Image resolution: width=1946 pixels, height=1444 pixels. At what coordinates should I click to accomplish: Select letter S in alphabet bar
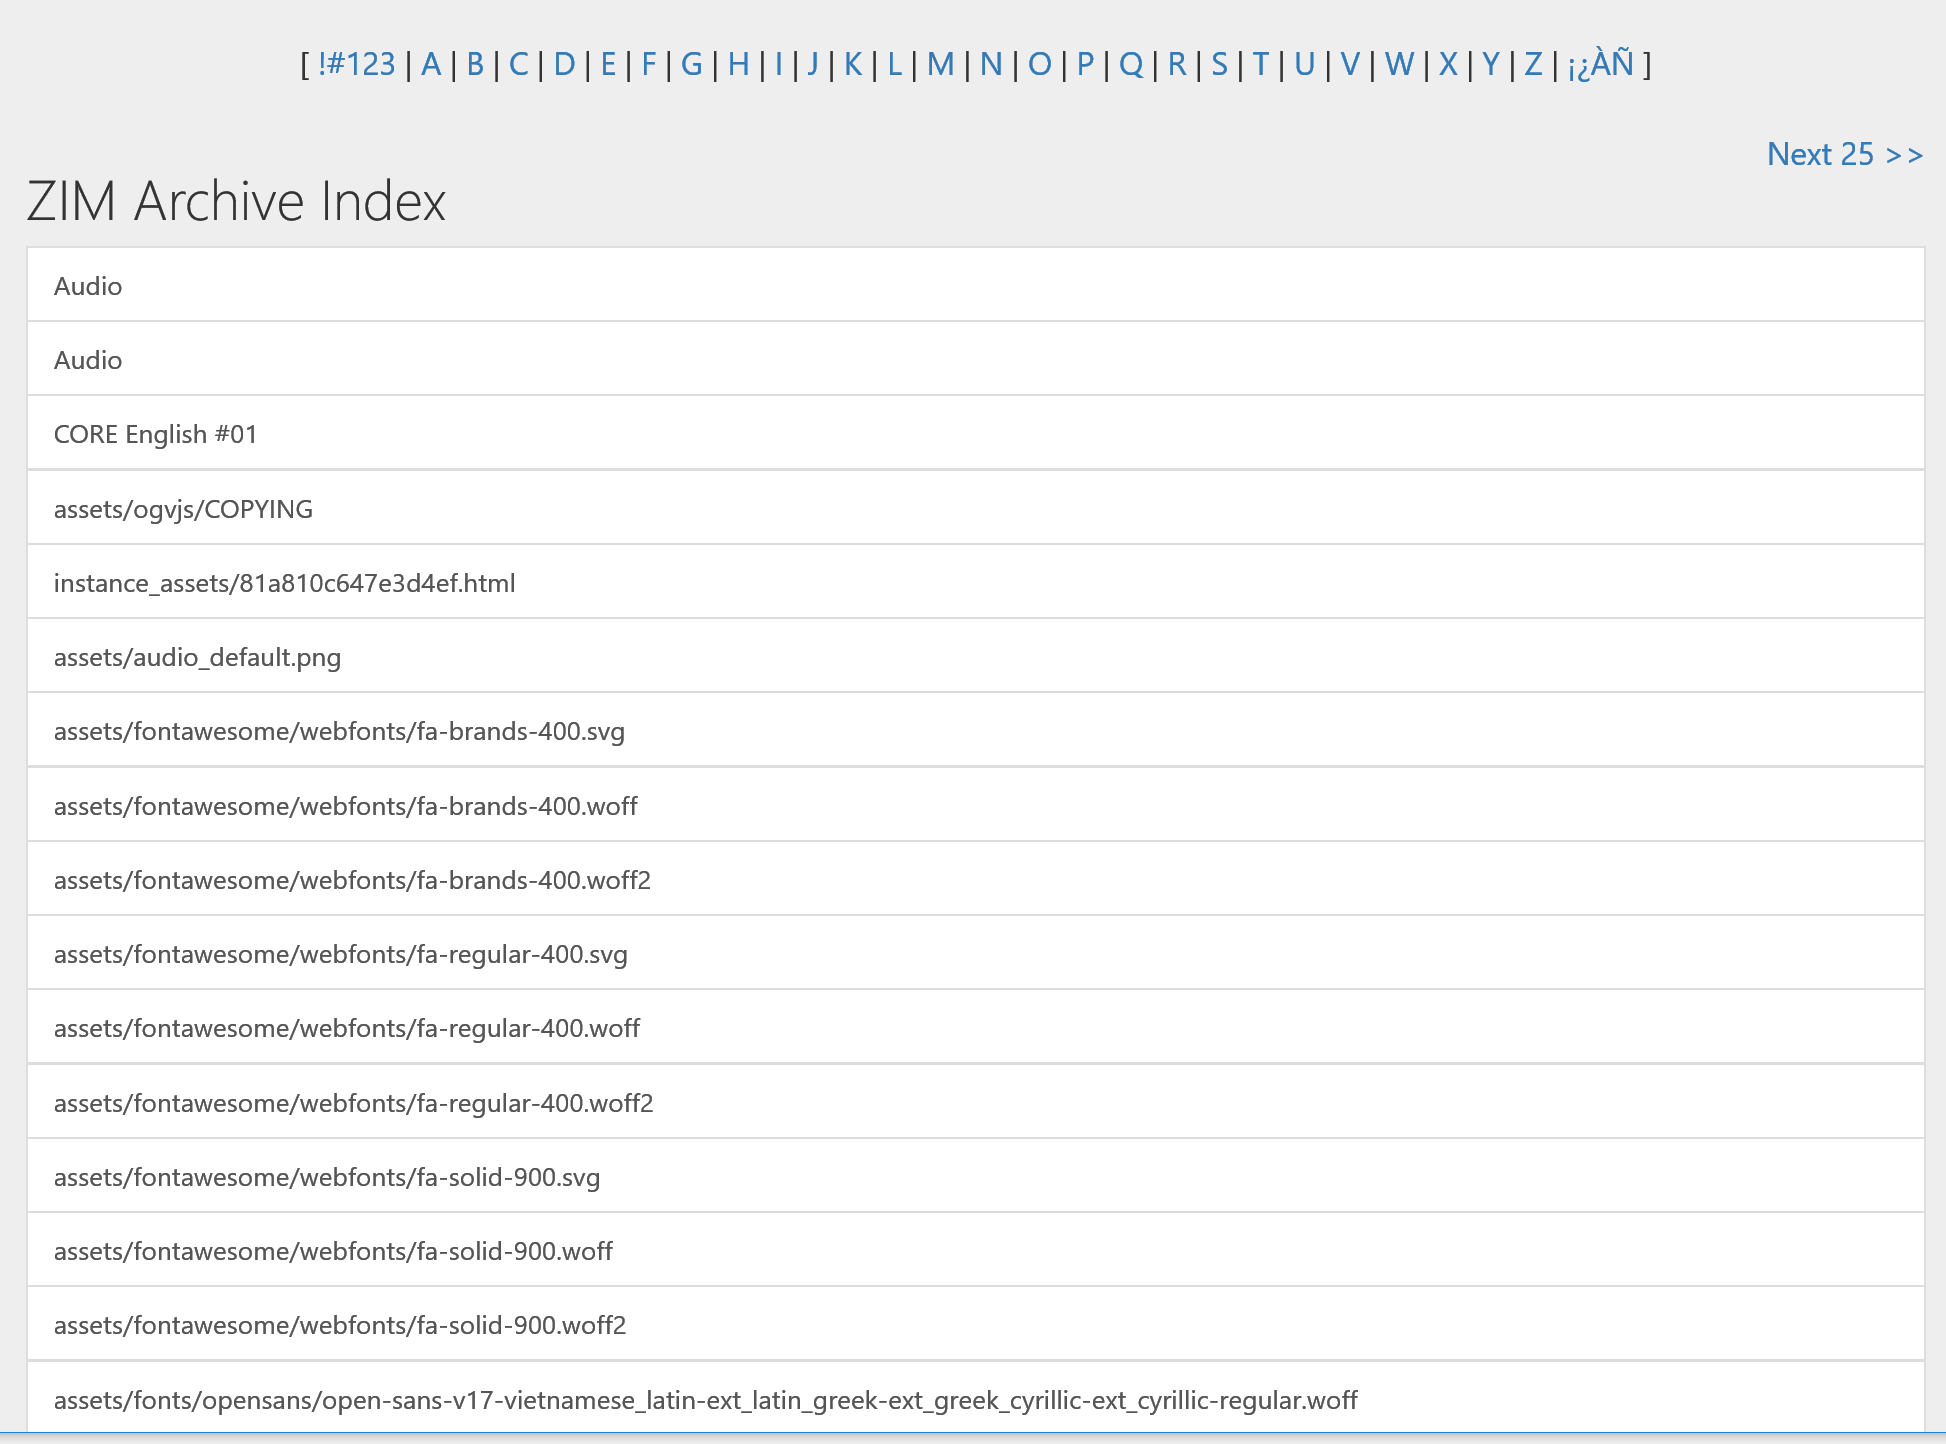pyautogui.click(x=1219, y=64)
